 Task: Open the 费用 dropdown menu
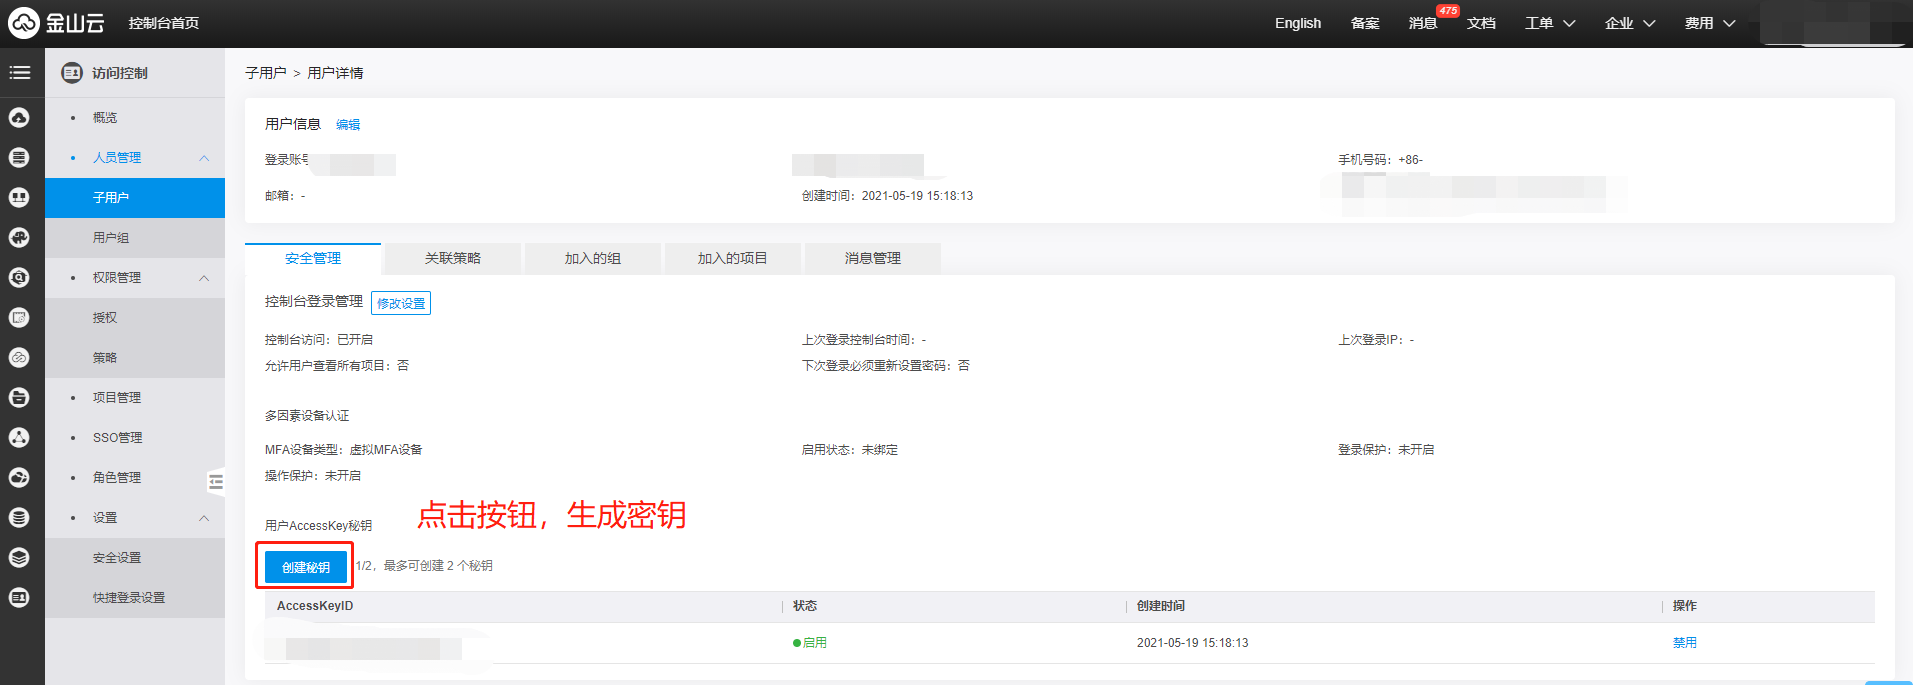point(1710,23)
